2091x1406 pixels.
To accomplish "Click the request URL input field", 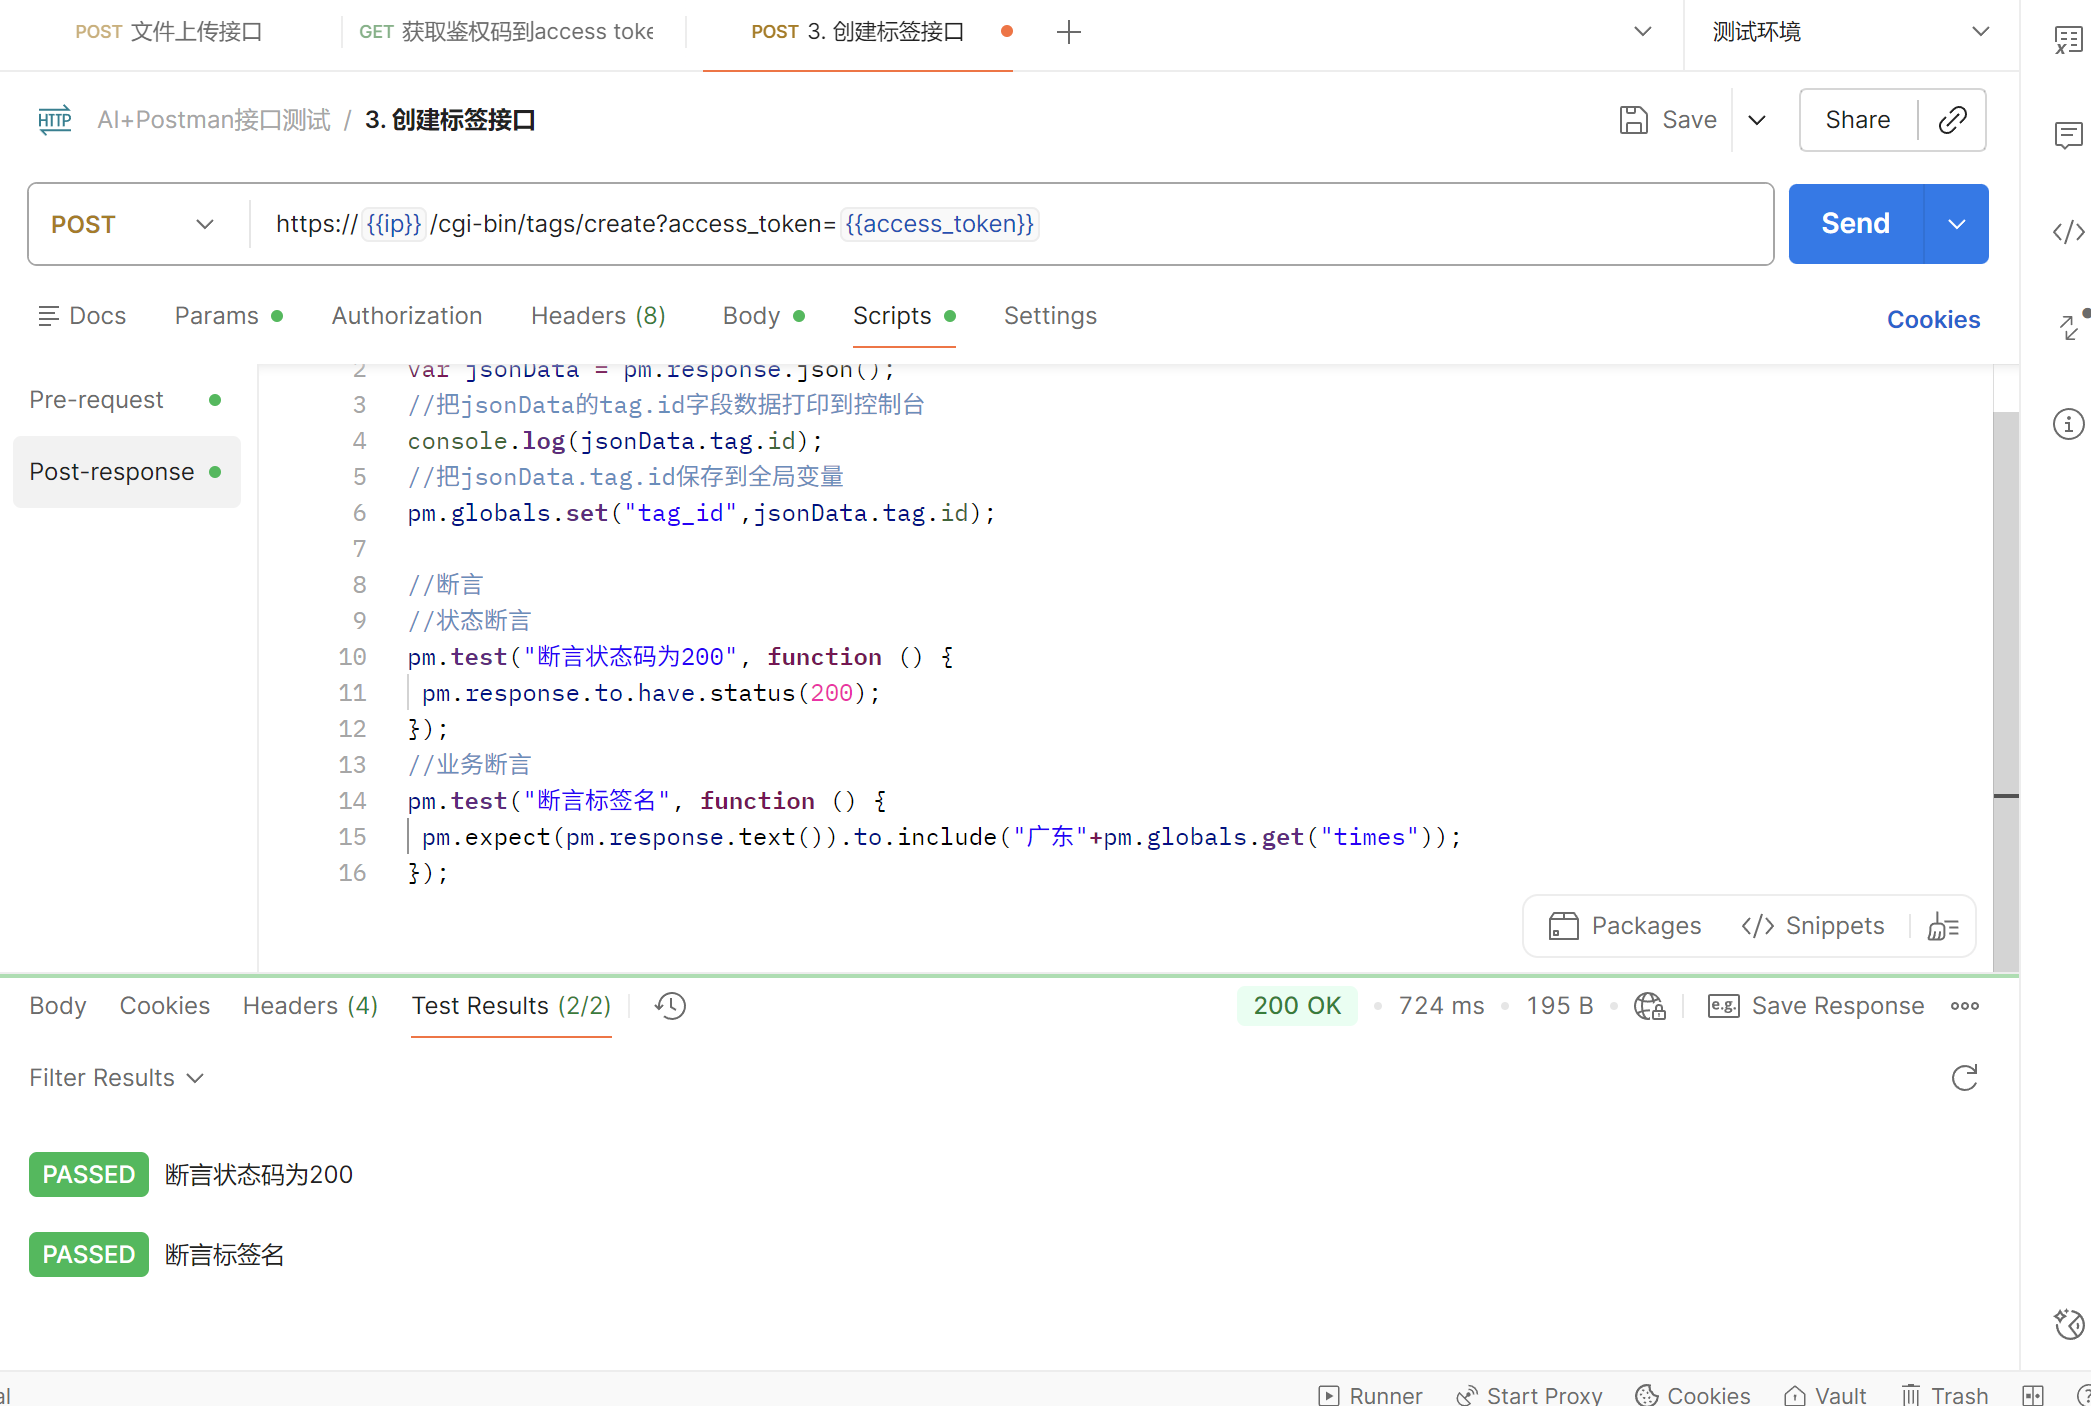I will pos(1010,224).
